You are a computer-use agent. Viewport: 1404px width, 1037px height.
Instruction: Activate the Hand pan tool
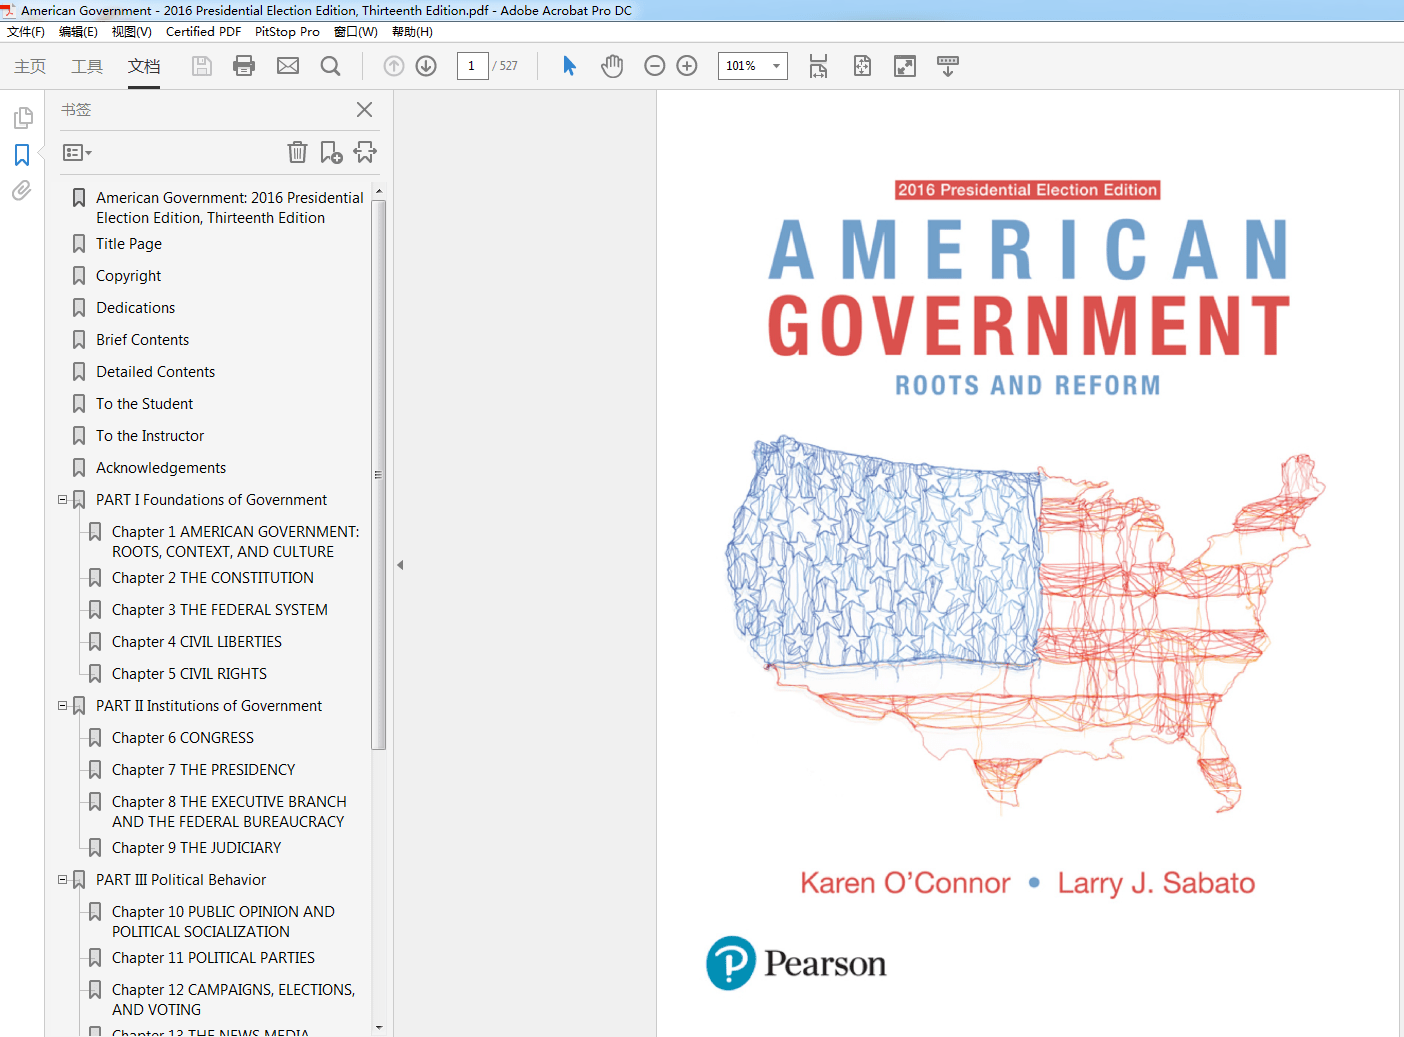pos(612,66)
